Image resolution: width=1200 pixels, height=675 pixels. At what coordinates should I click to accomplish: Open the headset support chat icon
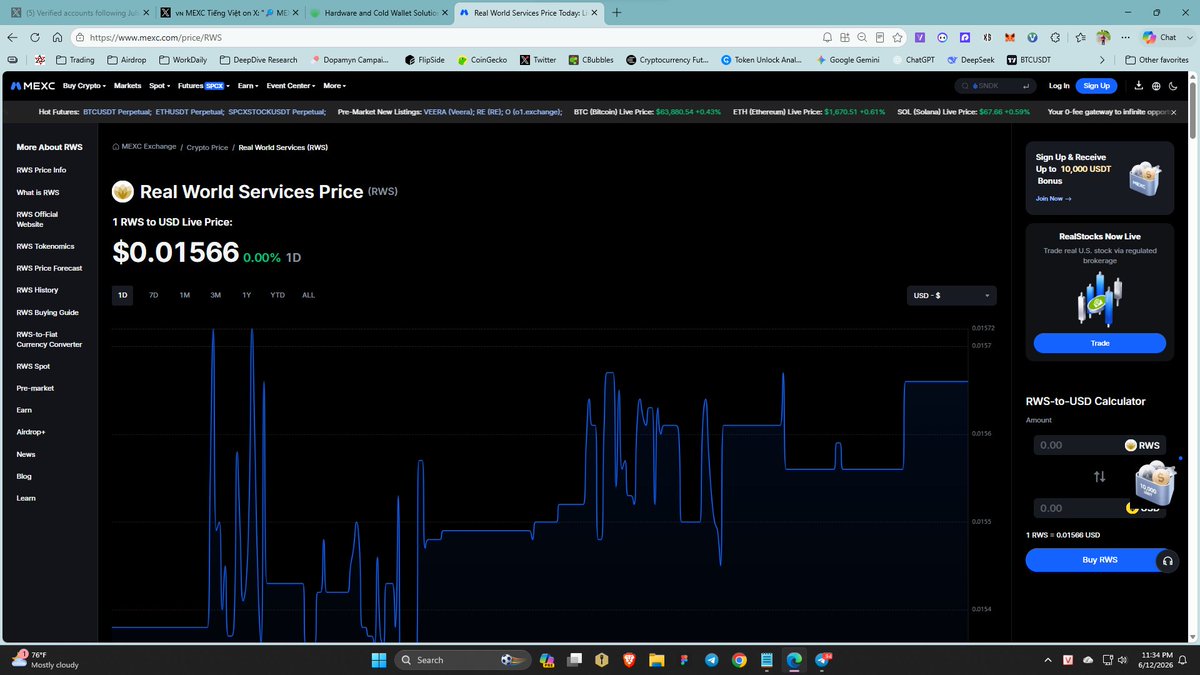[x=1167, y=561]
